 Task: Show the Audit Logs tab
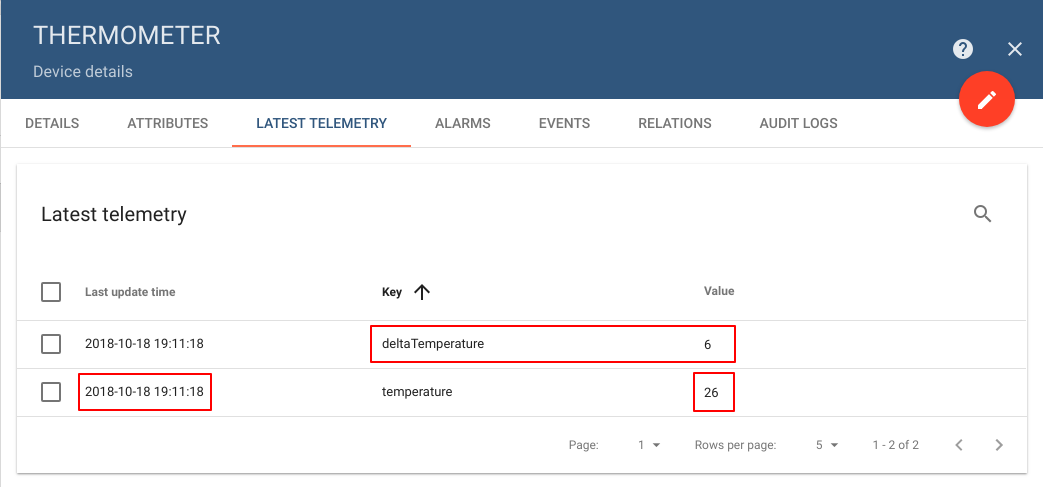[798, 124]
